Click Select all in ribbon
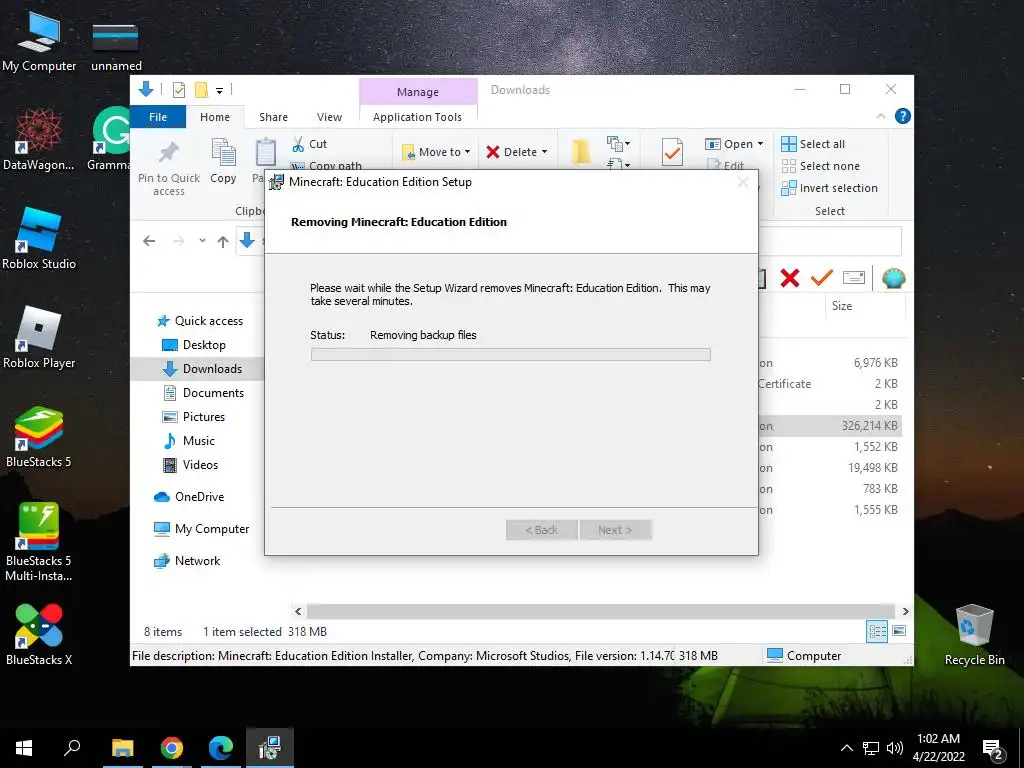1024x768 pixels. (813, 144)
